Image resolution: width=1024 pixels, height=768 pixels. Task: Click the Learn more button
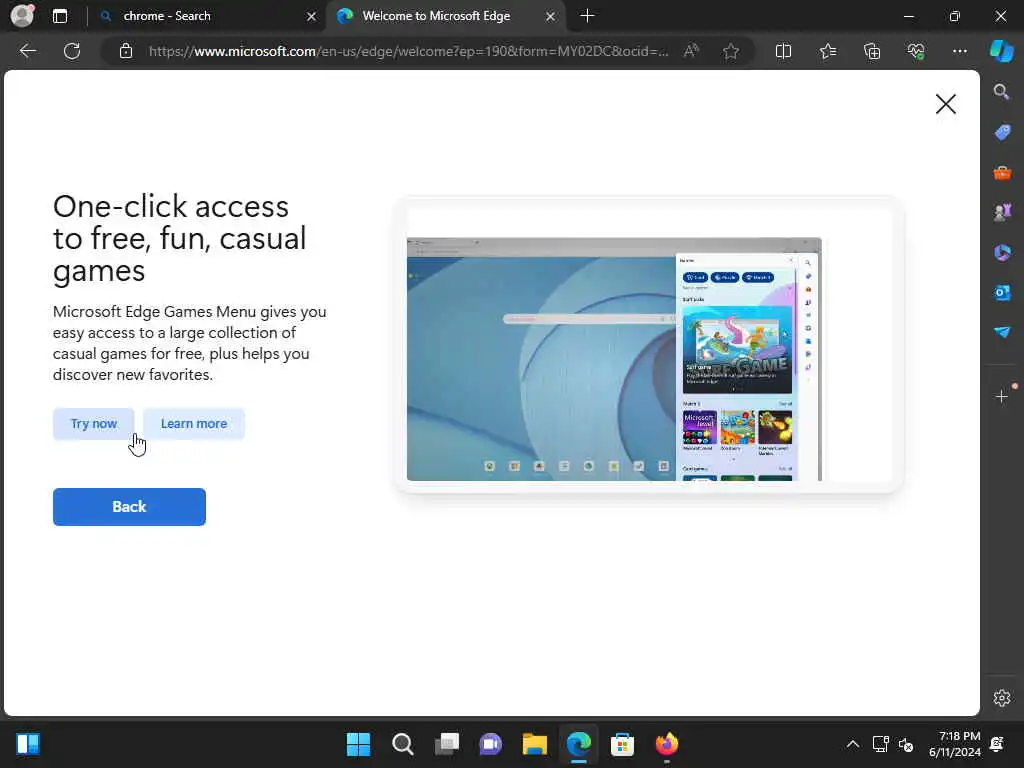click(194, 424)
